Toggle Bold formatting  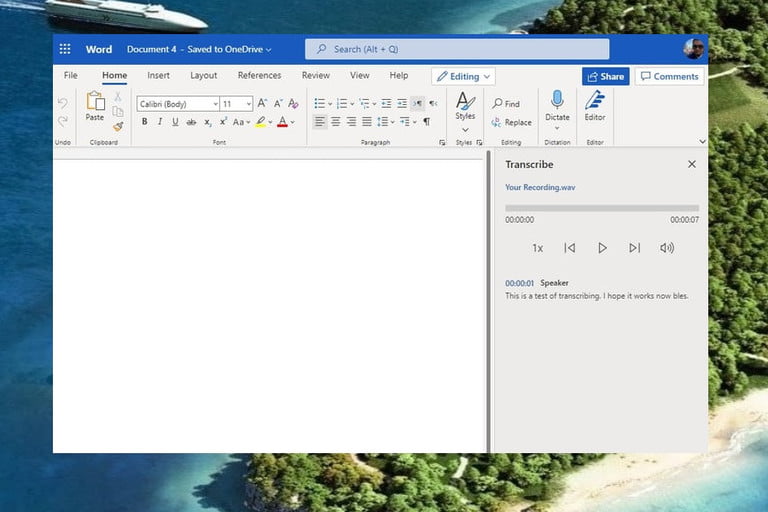[x=144, y=122]
